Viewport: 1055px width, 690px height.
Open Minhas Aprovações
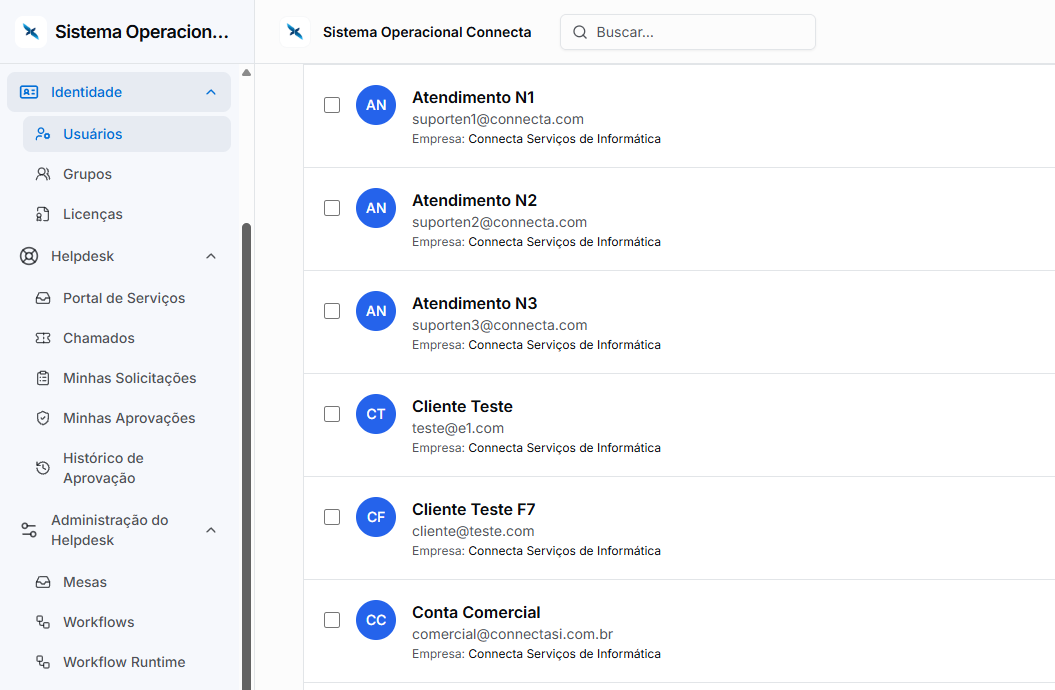(127, 418)
